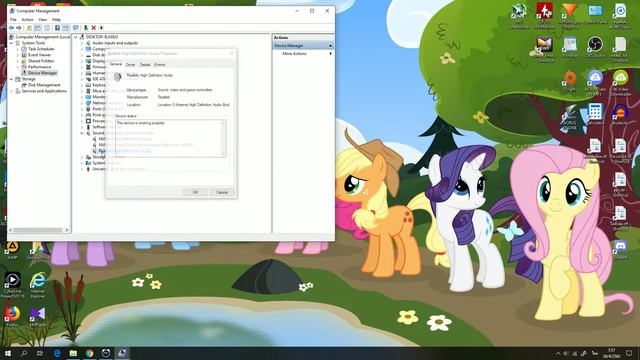
Task: Click the blue Help icon in the toolbar
Action: coord(57,28)
